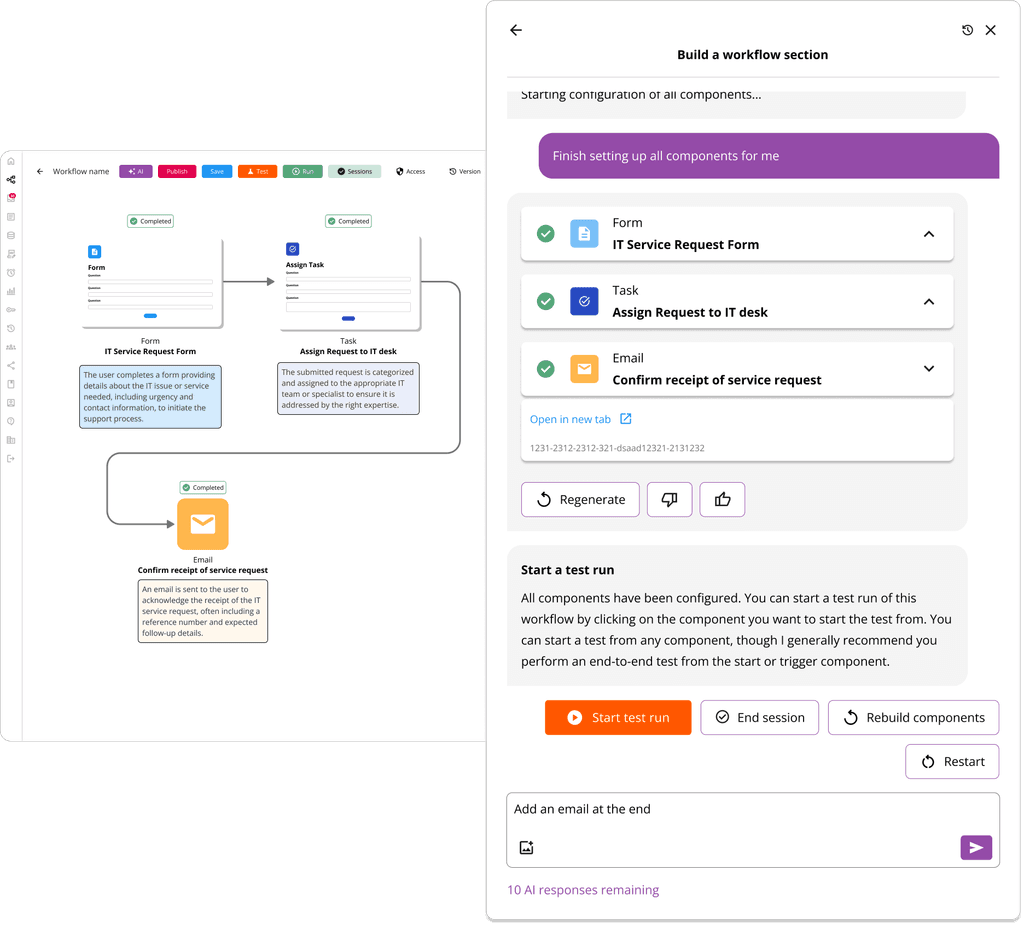
Task: Open the analytics chart icon in the sidebar
Action: point(10,291)
